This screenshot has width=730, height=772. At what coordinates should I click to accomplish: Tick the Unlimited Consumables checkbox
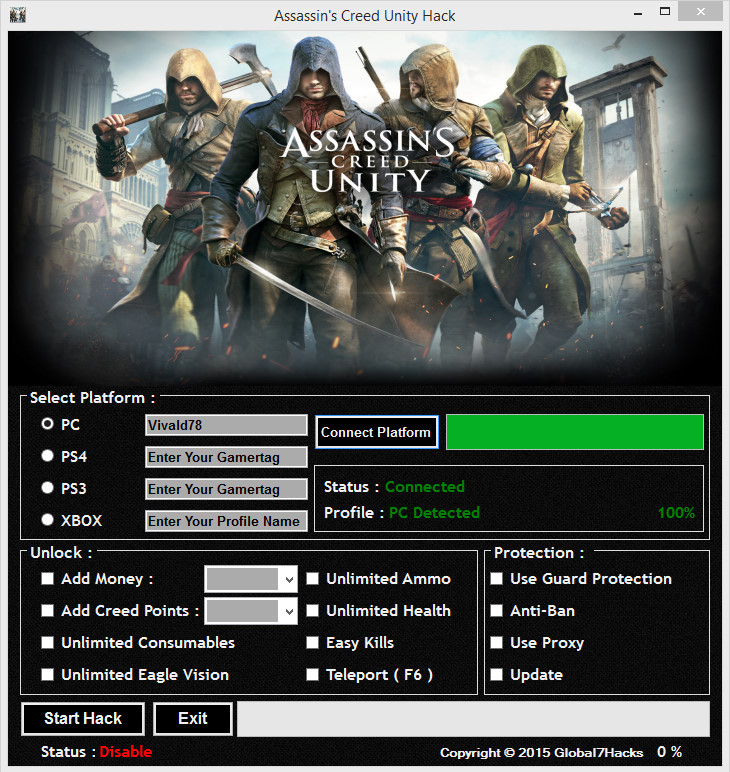tap(47, 643)
